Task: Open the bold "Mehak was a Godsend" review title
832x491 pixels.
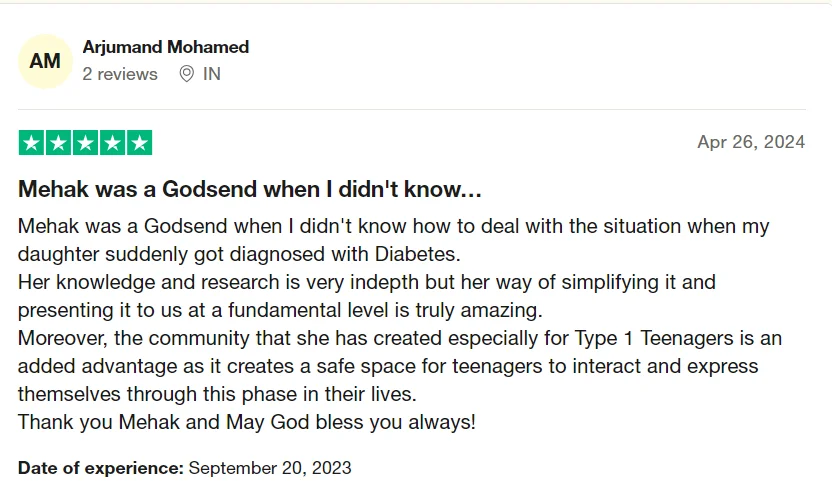Action: coord(250,189)
